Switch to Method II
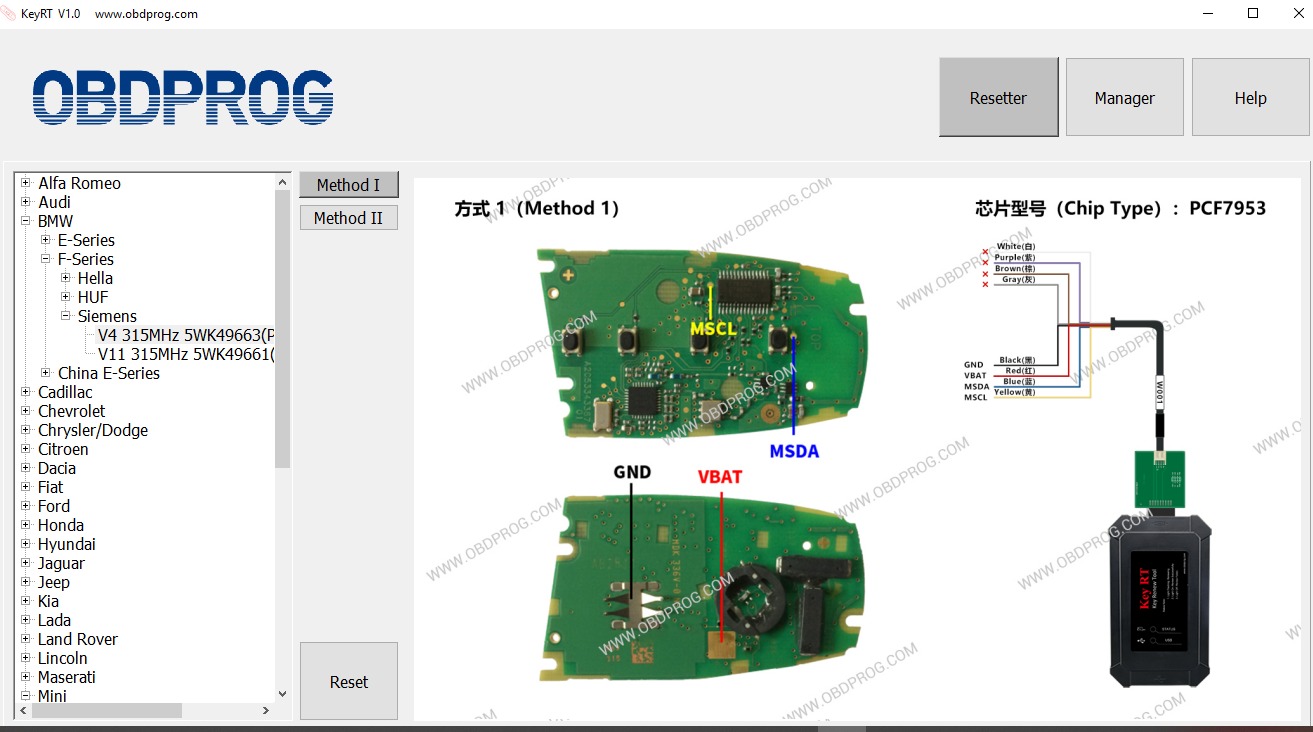The height and width of the screenshot is (732, 1313). [348, 218]
